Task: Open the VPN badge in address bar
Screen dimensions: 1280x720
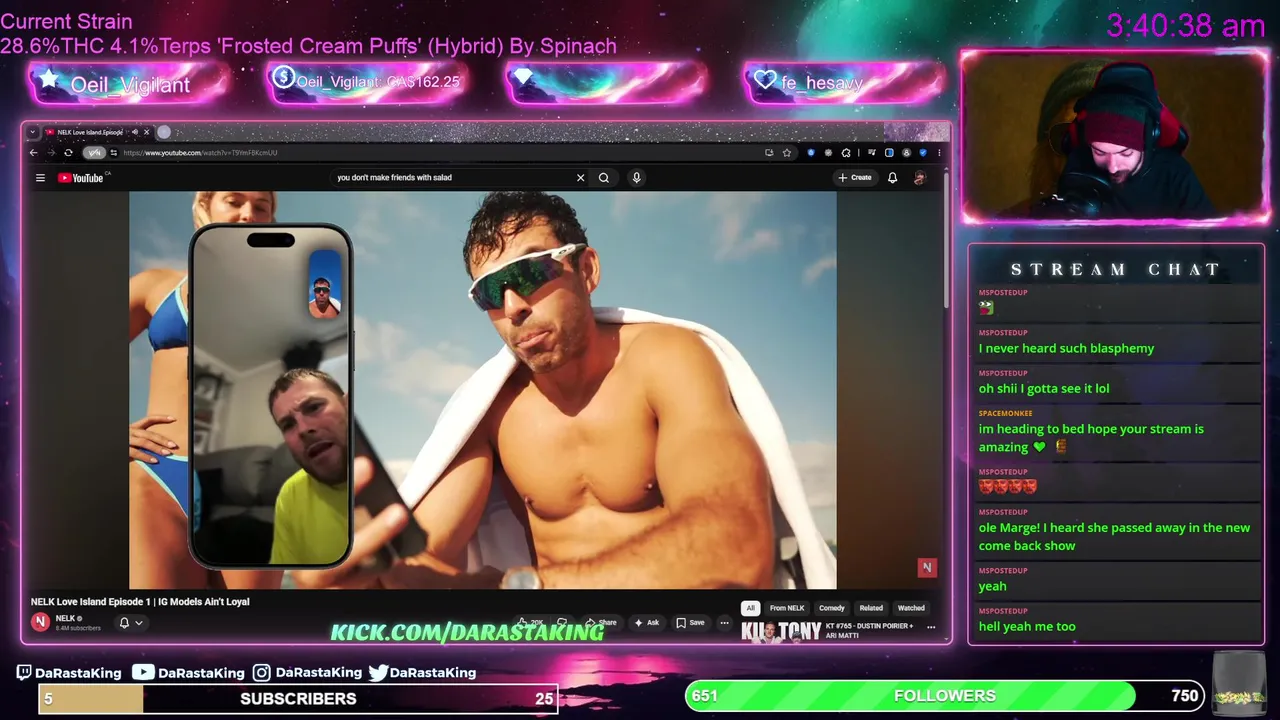Action: tap(94, 153)
